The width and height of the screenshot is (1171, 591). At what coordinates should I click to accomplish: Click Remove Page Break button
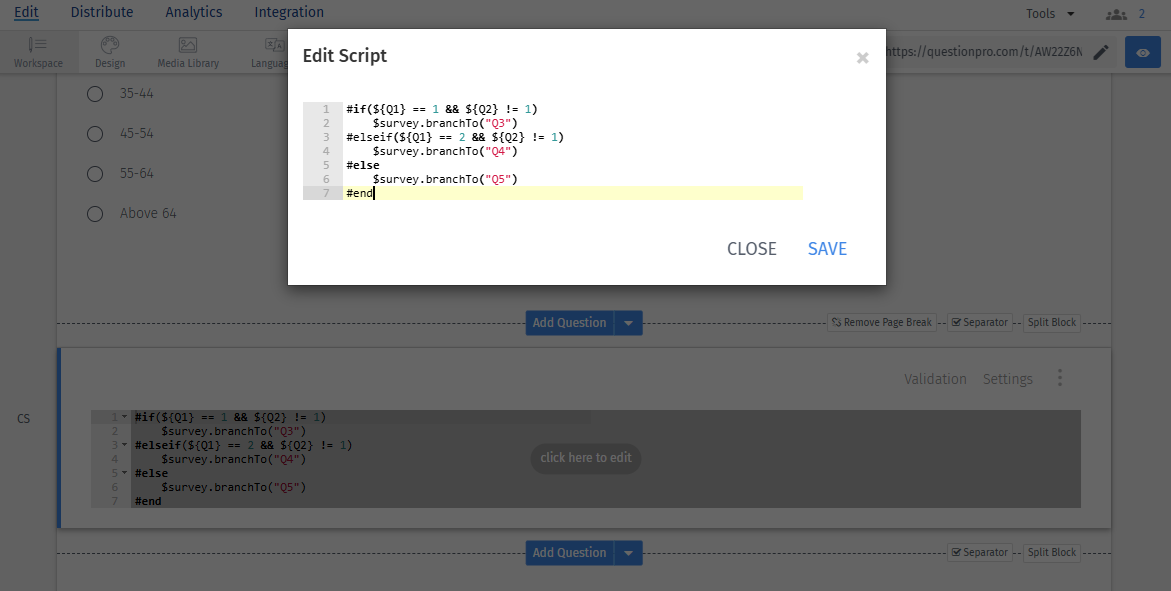tap(881, 323)
